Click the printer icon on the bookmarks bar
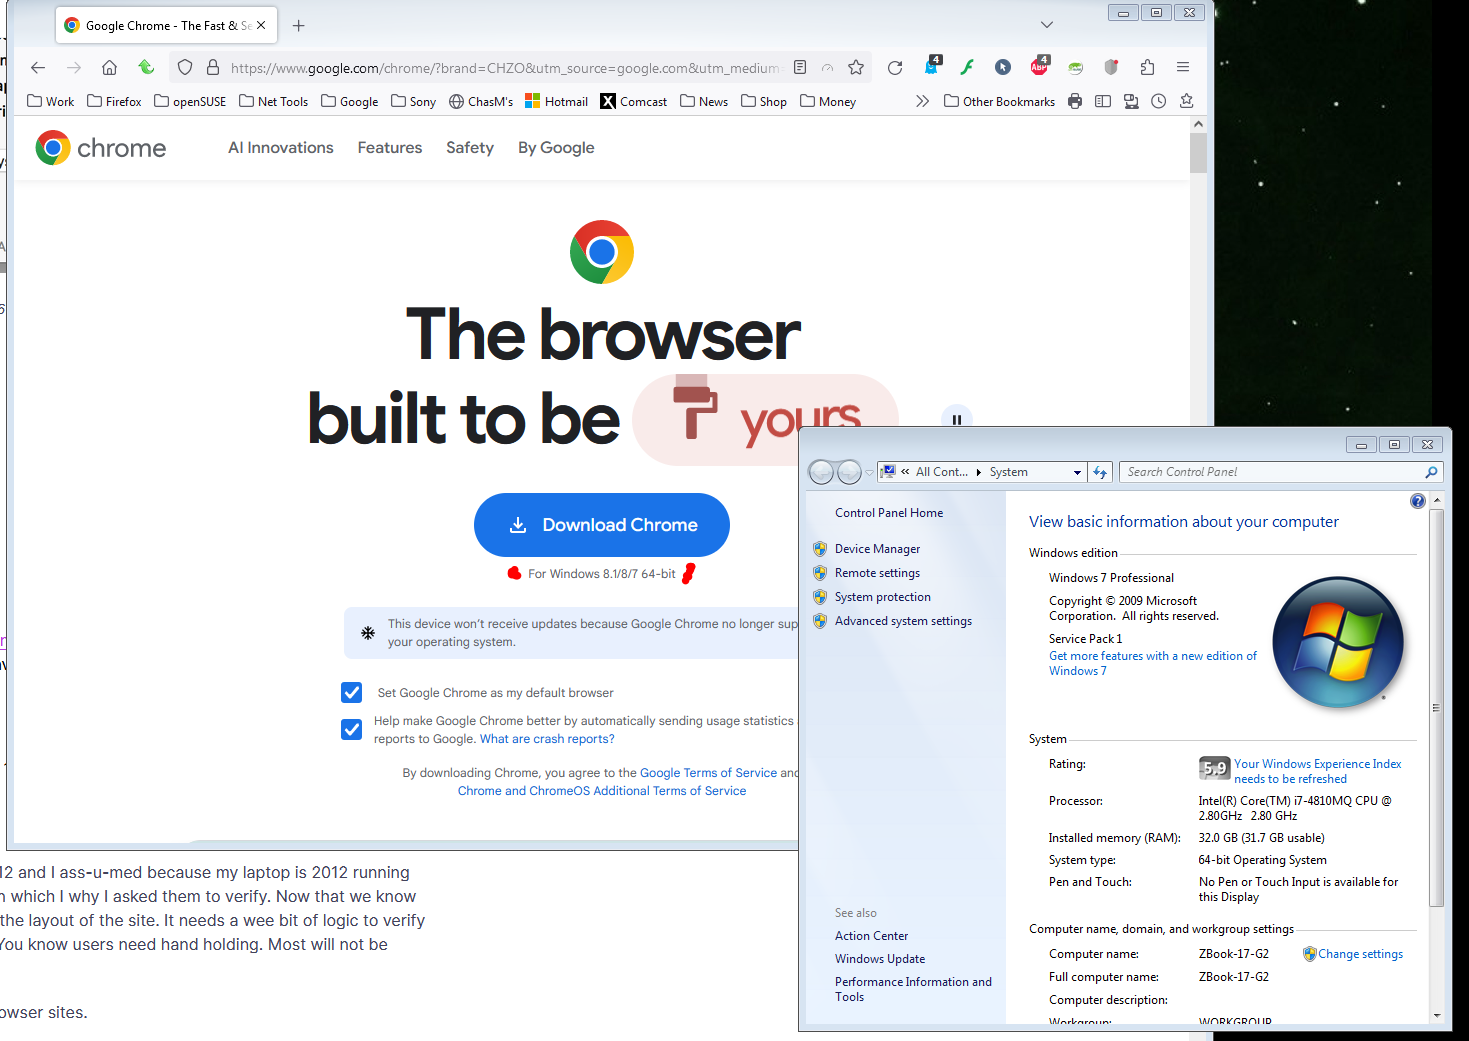Viewport: 1469px width, 1041px height. coord(1075,101)
